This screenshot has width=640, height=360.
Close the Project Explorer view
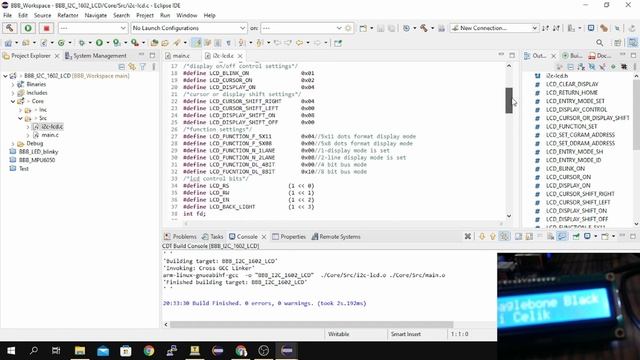point(57,56)
